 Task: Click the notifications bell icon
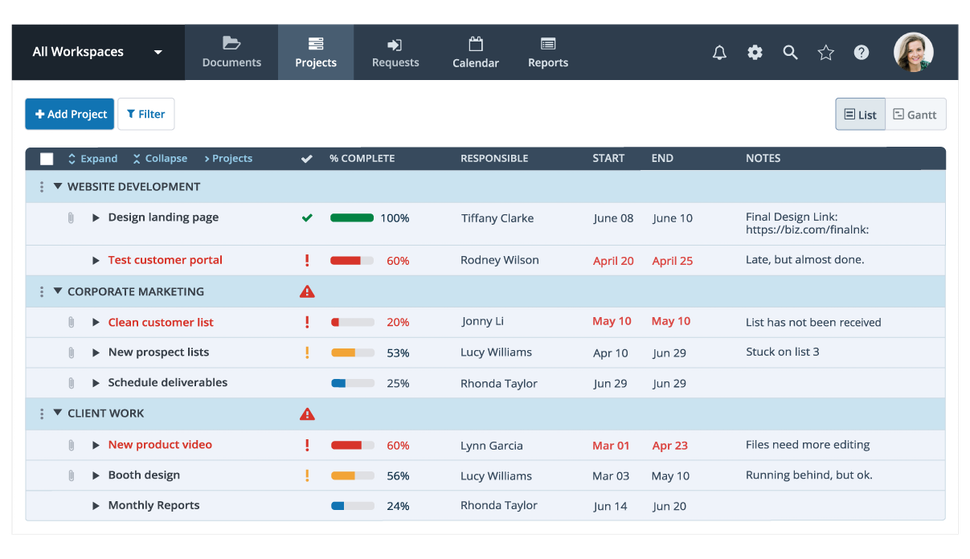719,53
